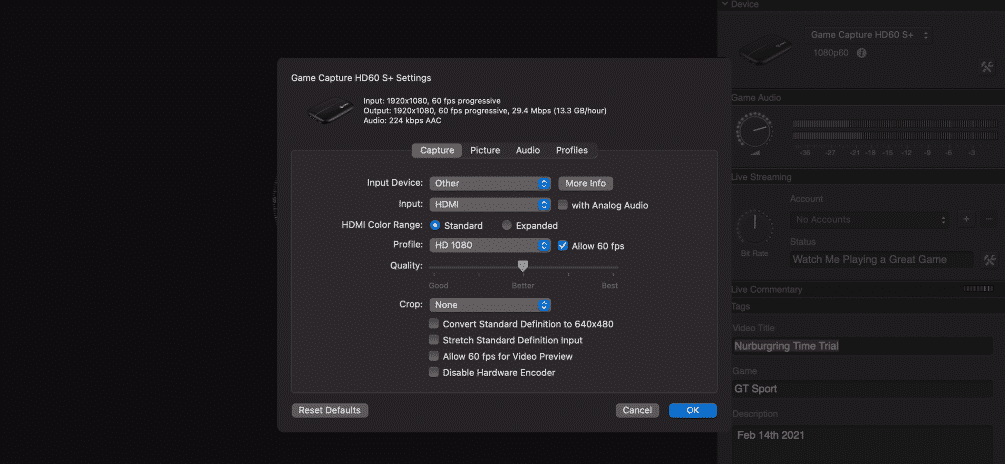Select Expanded HDMI color range

(x=507, y=226)
